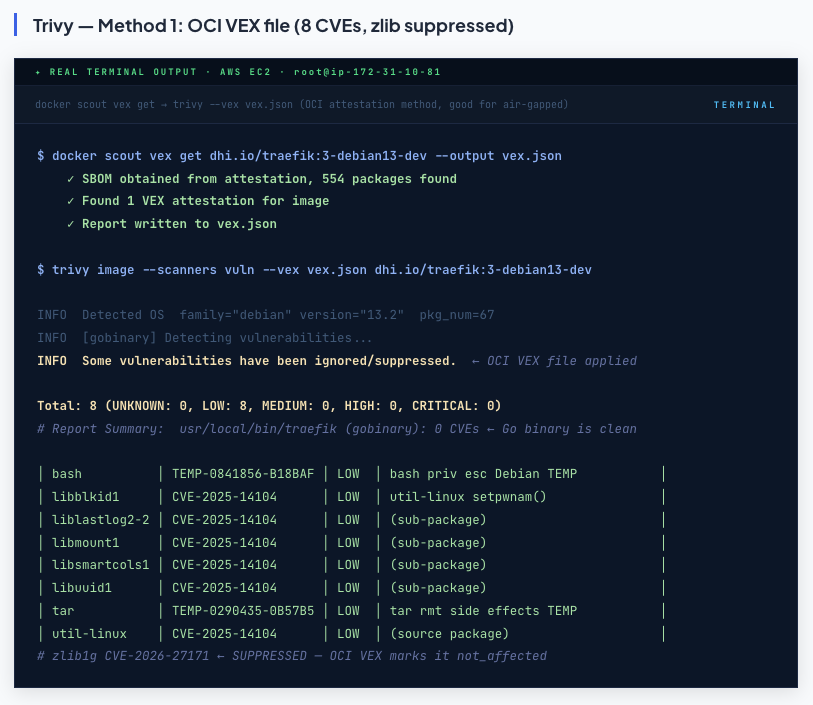813x705 pixels.
Task: Click "bash priv esc Debian TEMP" description
Action: click(x=483, y=474)
